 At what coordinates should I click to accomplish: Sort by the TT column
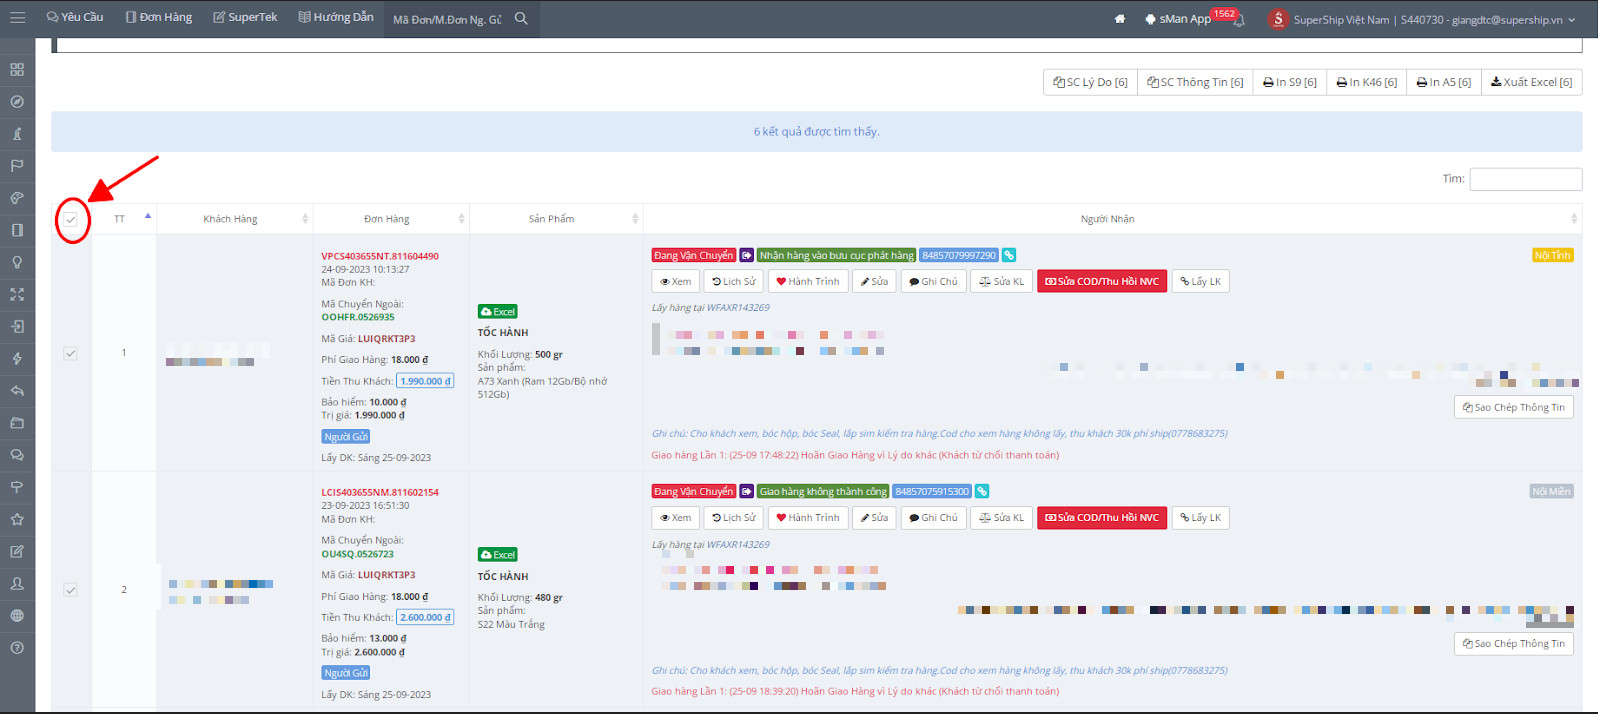[x=124, y=219]
